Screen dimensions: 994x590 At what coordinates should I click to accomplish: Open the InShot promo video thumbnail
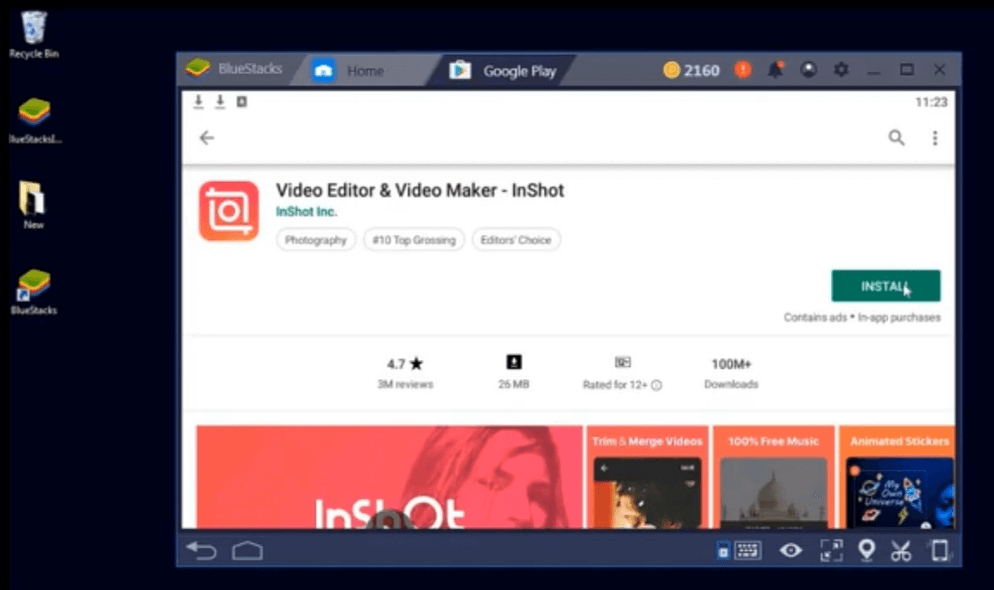click(x=389, y=477)
